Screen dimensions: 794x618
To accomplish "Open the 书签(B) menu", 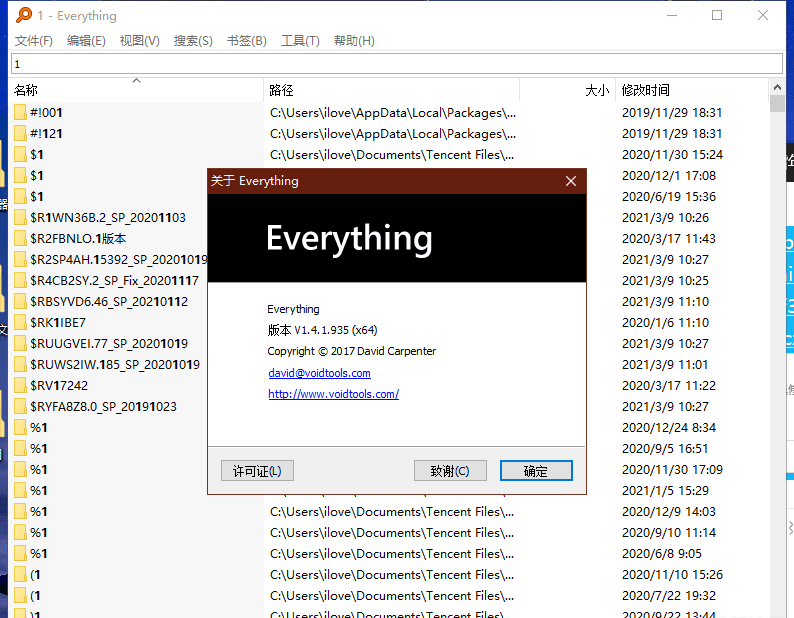I will (x=247, y=41).
